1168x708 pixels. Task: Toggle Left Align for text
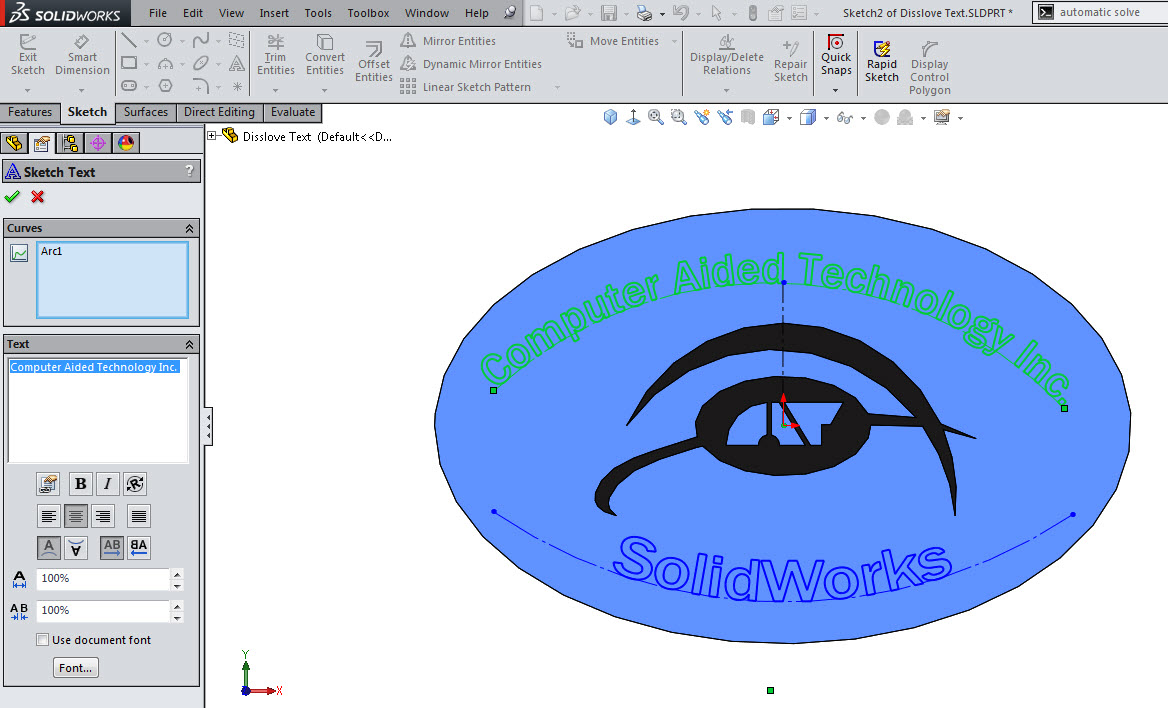[x=48, y=516]
